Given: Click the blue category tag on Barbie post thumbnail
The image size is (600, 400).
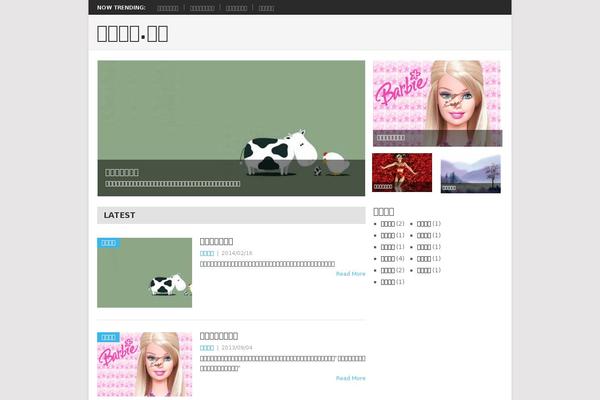Looking at the screenshot, I should tap(108, 337).
